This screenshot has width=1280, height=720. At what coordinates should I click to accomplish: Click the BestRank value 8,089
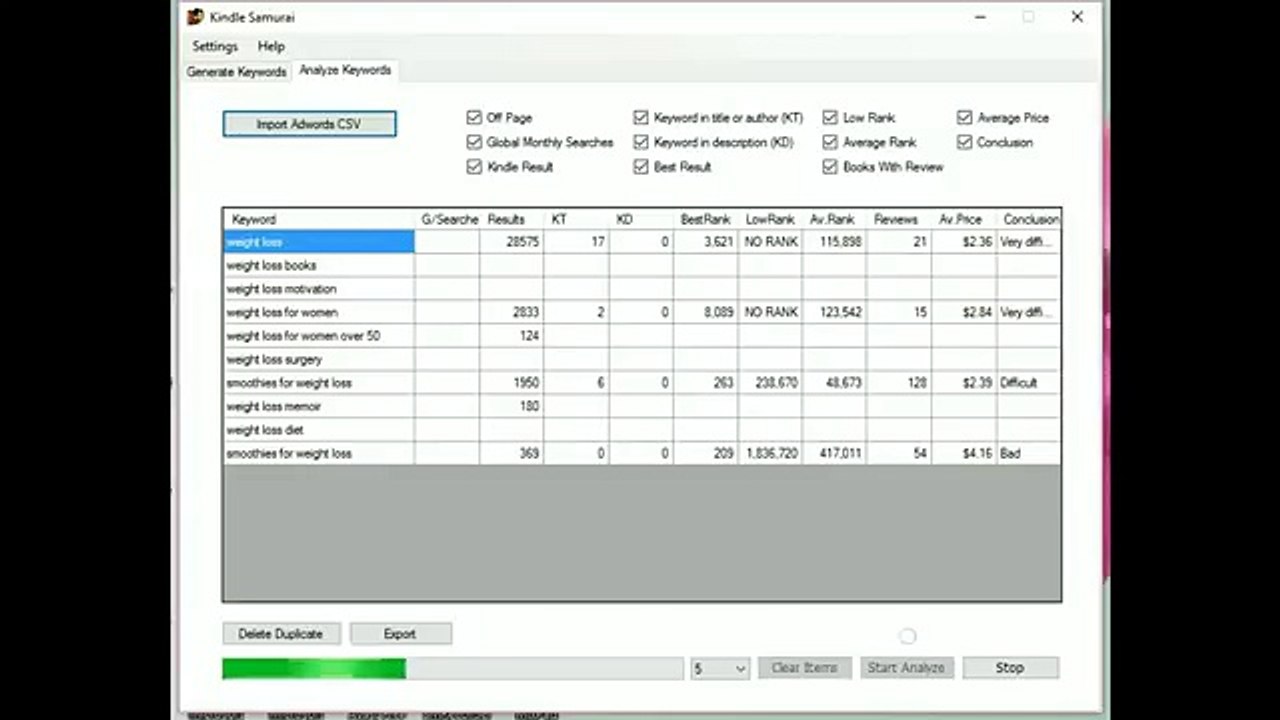coord(706,312)
